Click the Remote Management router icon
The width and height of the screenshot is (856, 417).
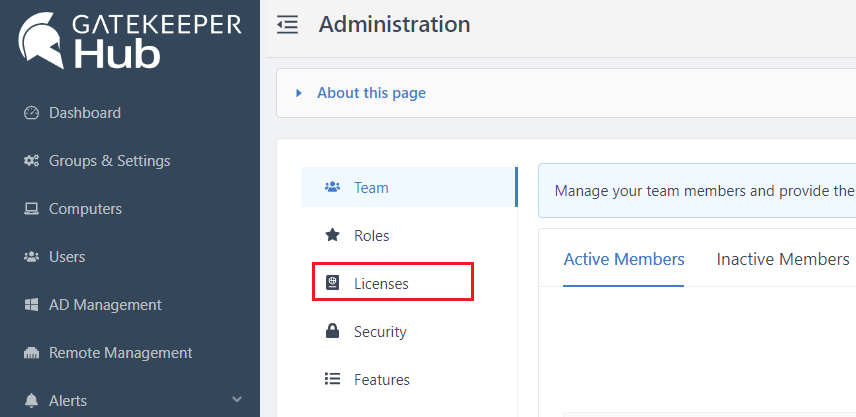coord(31,353)
